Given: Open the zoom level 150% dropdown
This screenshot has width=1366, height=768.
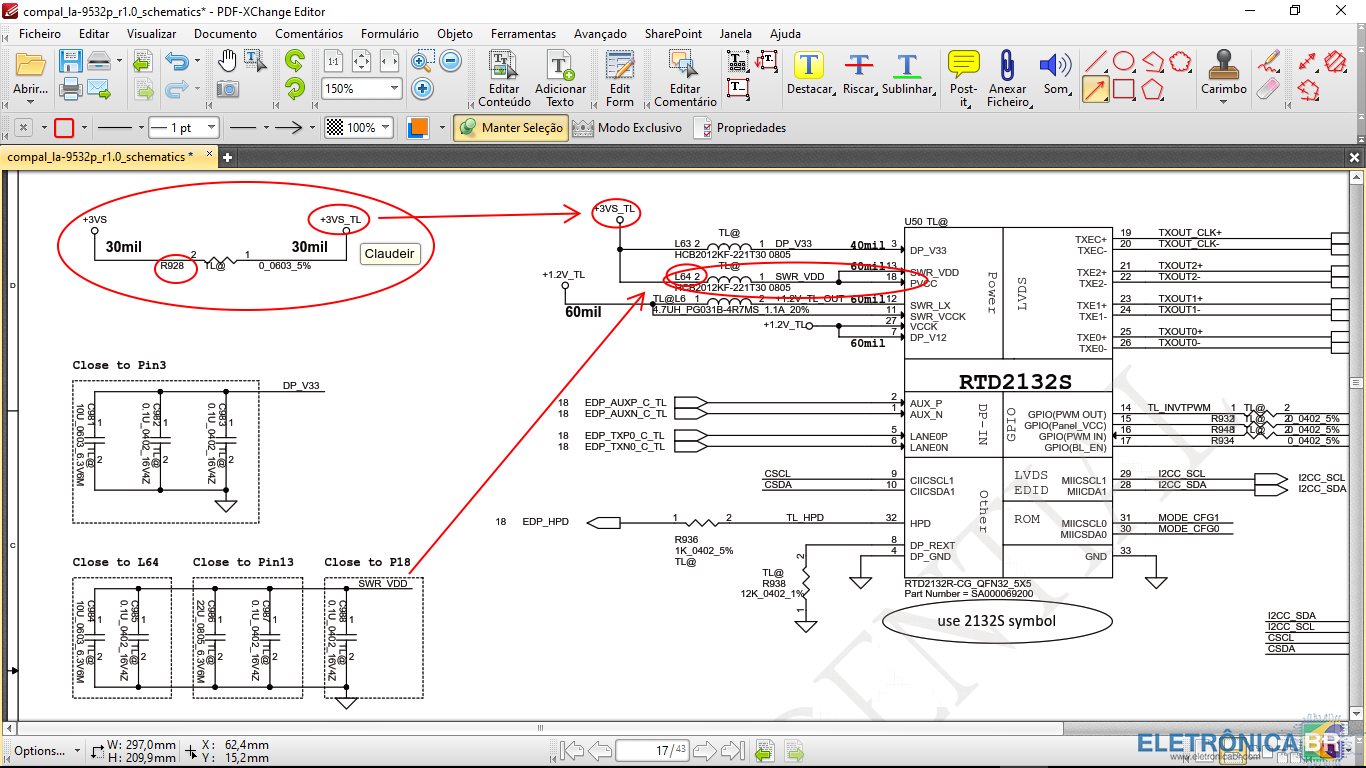Looking at the screenshot, I should (x=394, y=89).
